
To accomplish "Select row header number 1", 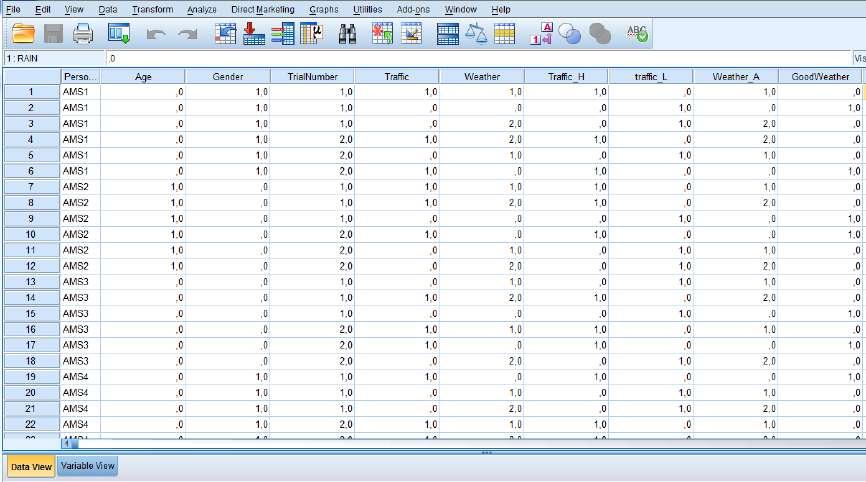I will 31,92.
